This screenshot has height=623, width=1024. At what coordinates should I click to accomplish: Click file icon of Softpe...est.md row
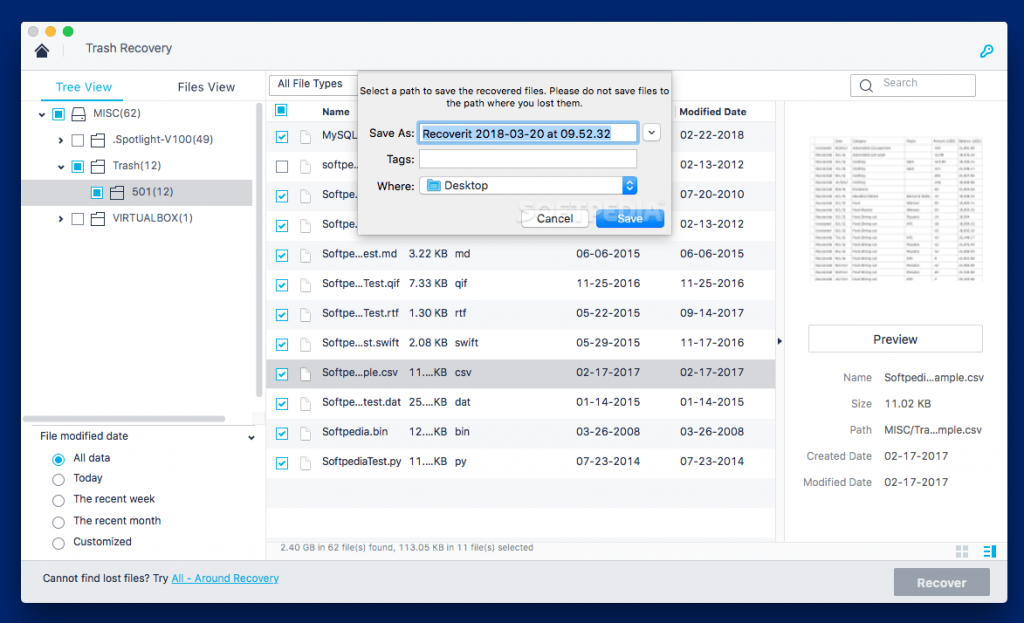coord(305,255)
